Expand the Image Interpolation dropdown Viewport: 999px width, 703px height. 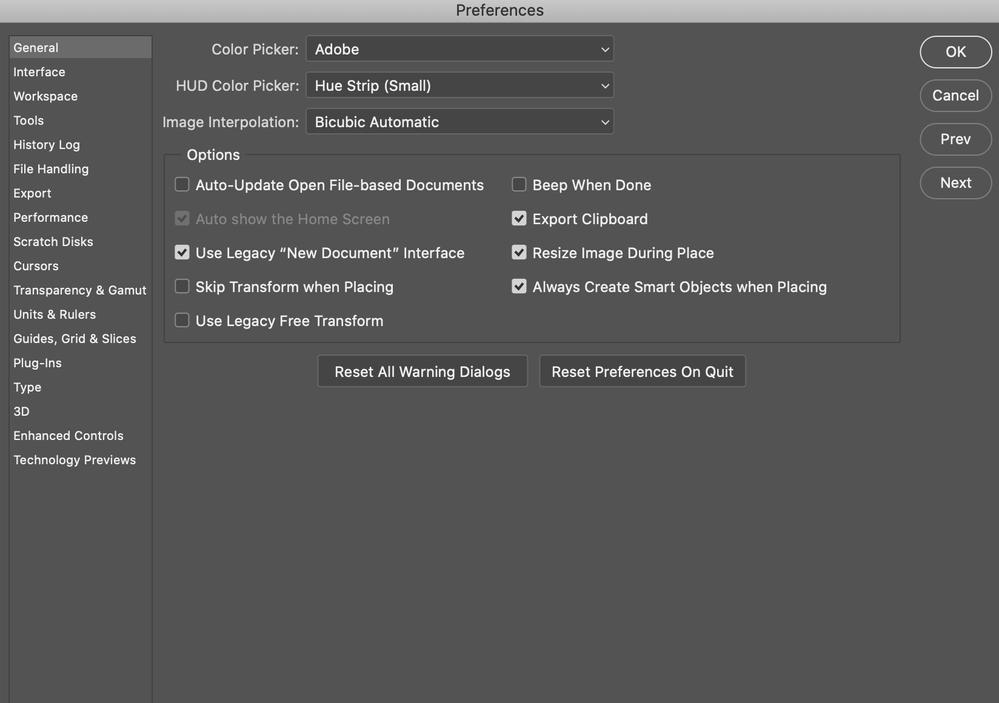pyautogui.click(x=459, y=122)
